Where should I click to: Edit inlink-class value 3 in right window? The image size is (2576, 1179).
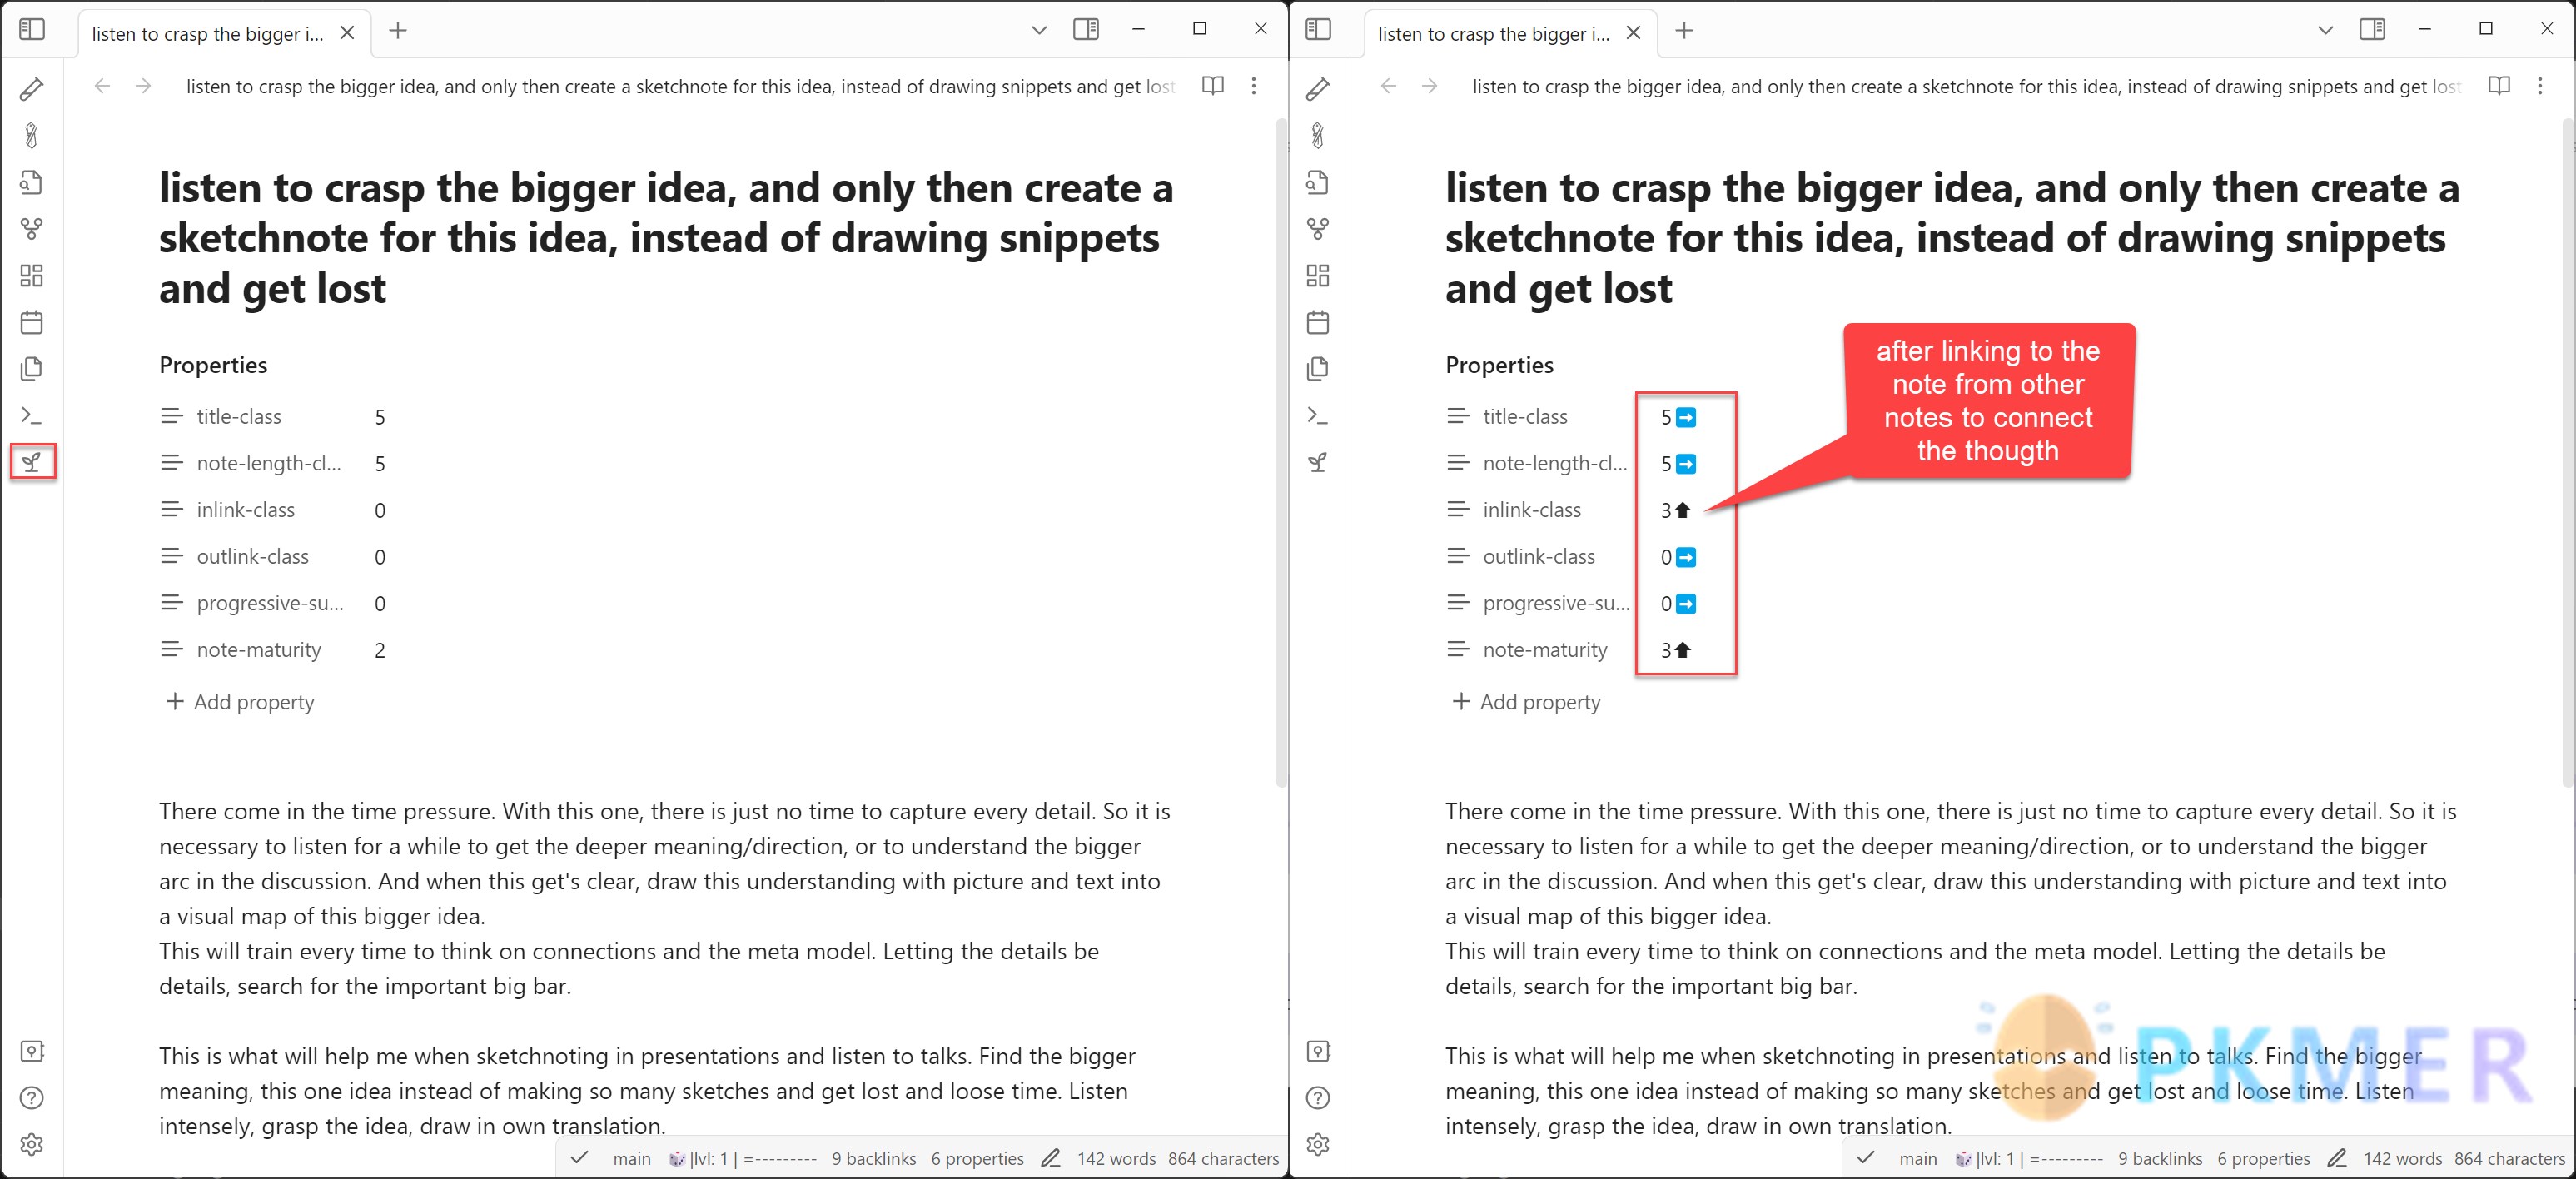click(1675, 510)
